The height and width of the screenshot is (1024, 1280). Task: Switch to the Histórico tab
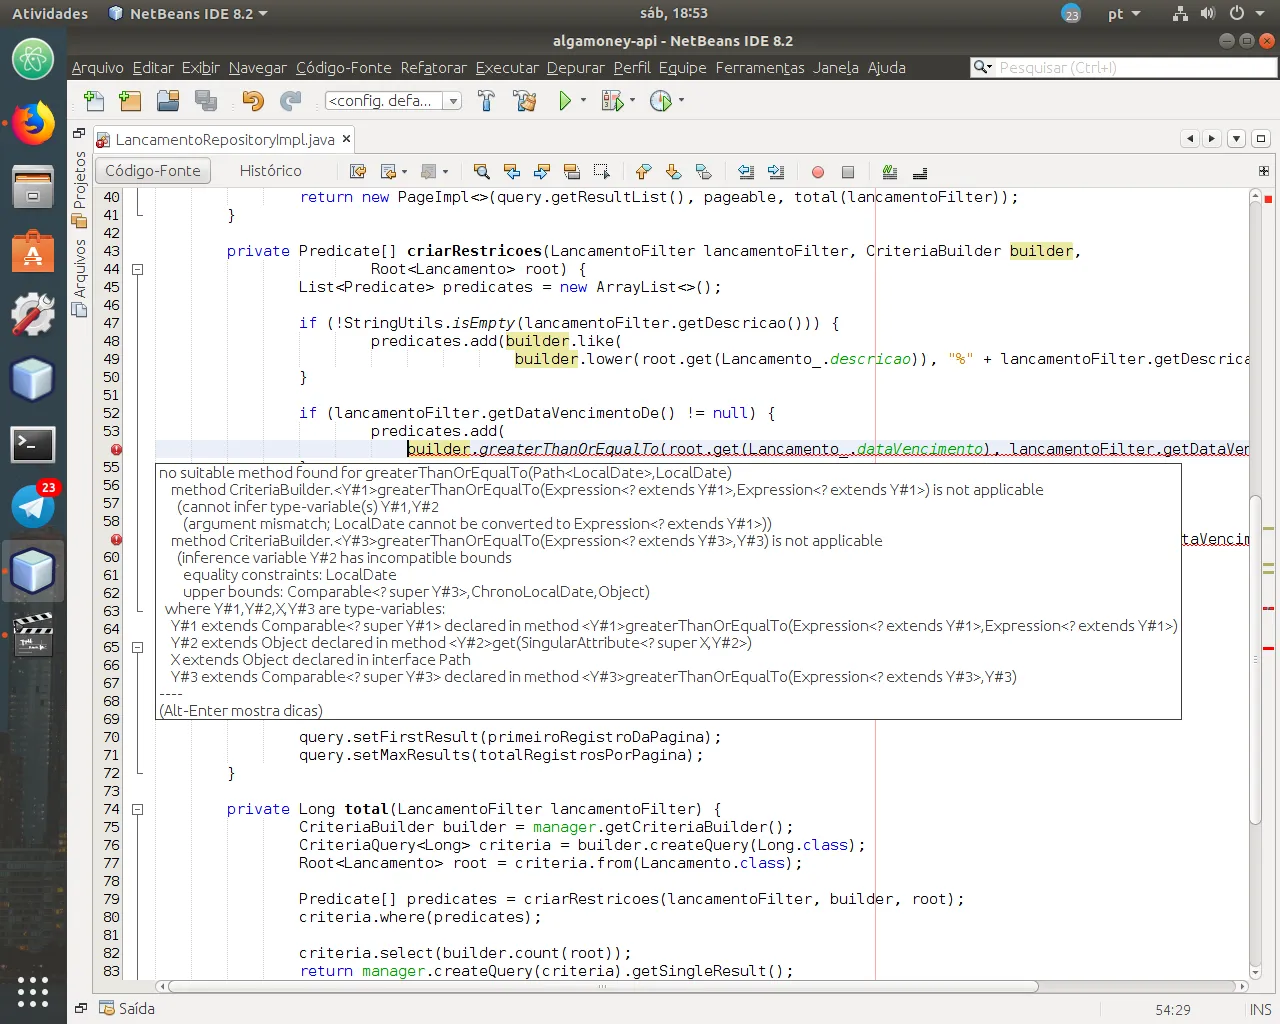pos(270,171)
